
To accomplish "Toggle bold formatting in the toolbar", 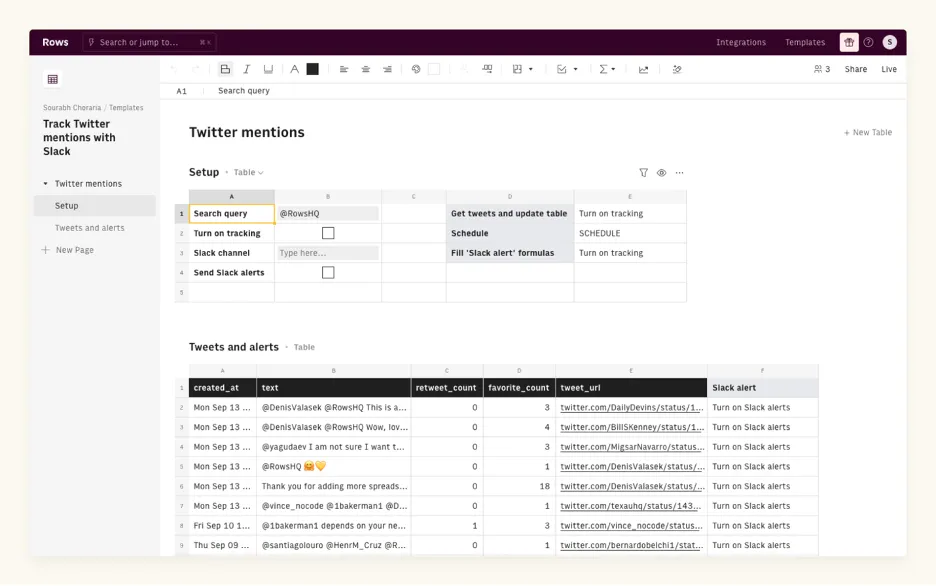I will click(x=225, y=69).
